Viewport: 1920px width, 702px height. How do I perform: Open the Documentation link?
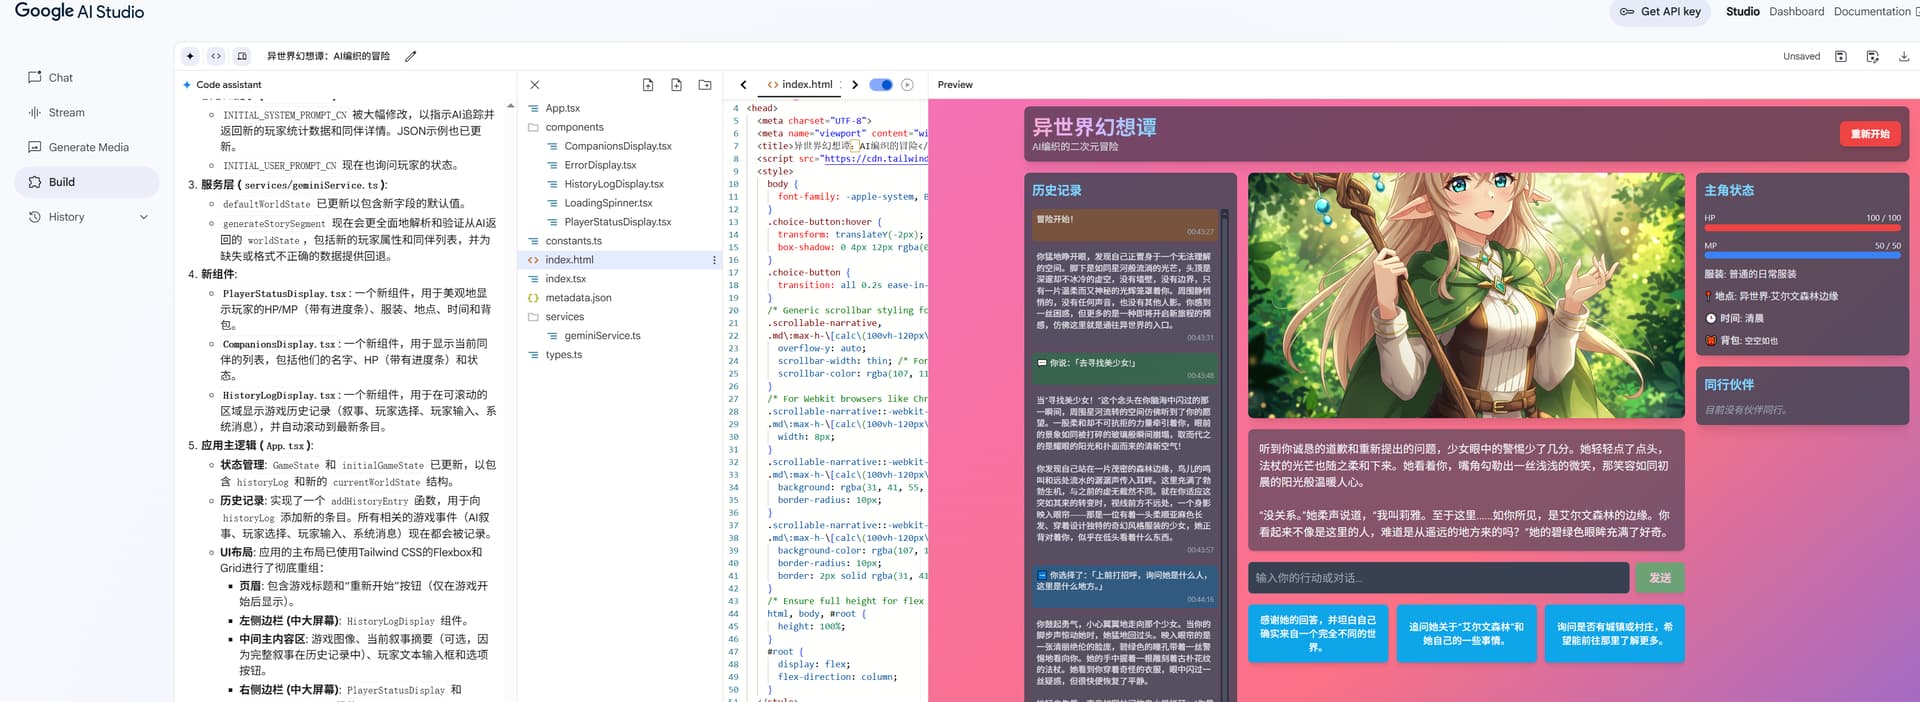pyautogui.click(x=1872, y=12)
